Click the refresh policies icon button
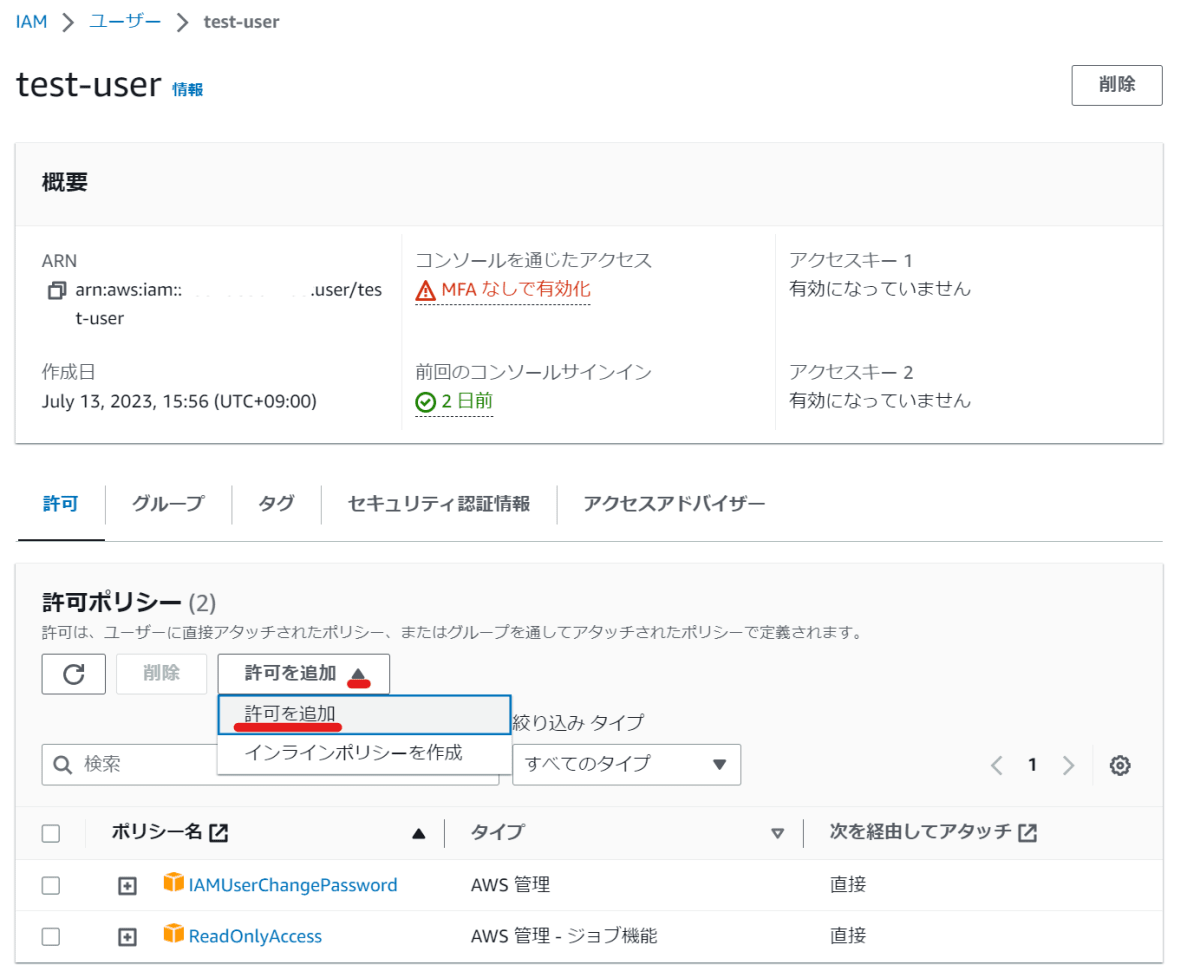This screenshot has height=971, width=1200. pyautogui.click(x=74, y=674)
